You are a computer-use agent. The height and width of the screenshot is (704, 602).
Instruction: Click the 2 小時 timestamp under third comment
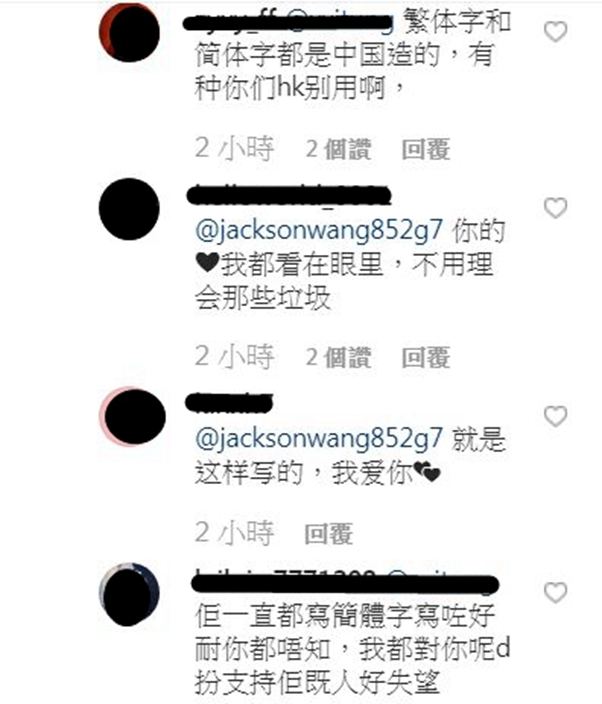pyautogui.click(x=234, y=534)
